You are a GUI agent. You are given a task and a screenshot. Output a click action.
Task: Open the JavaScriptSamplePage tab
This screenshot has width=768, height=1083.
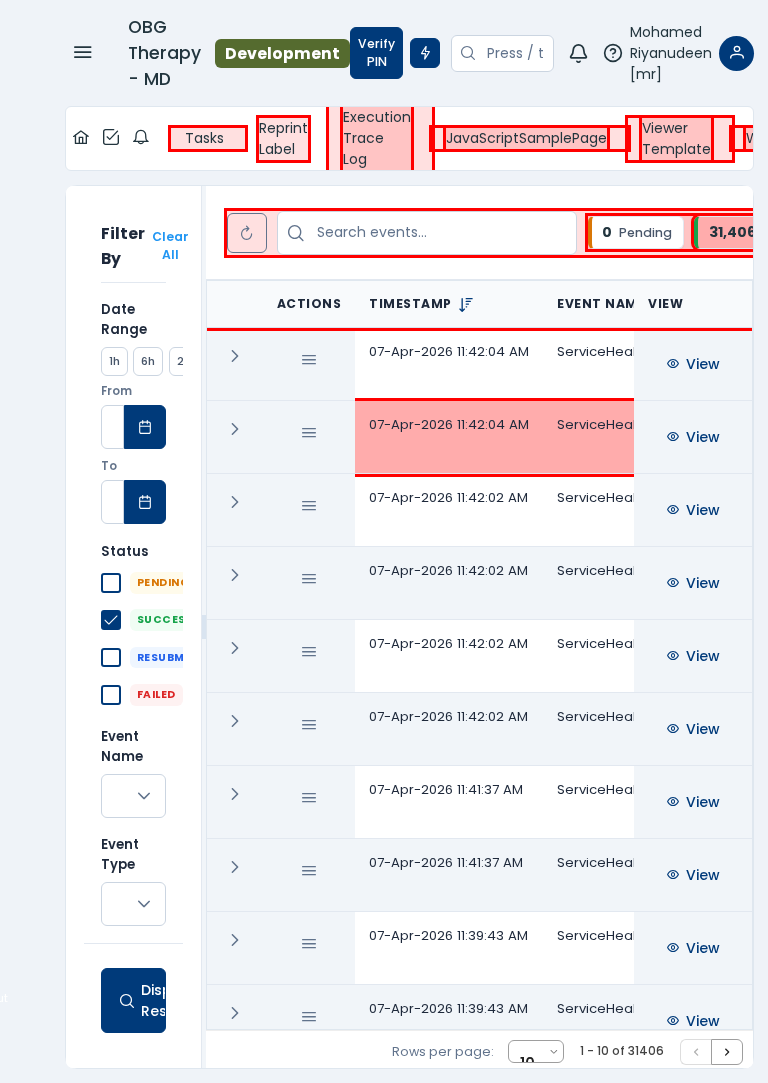point(527,138)
